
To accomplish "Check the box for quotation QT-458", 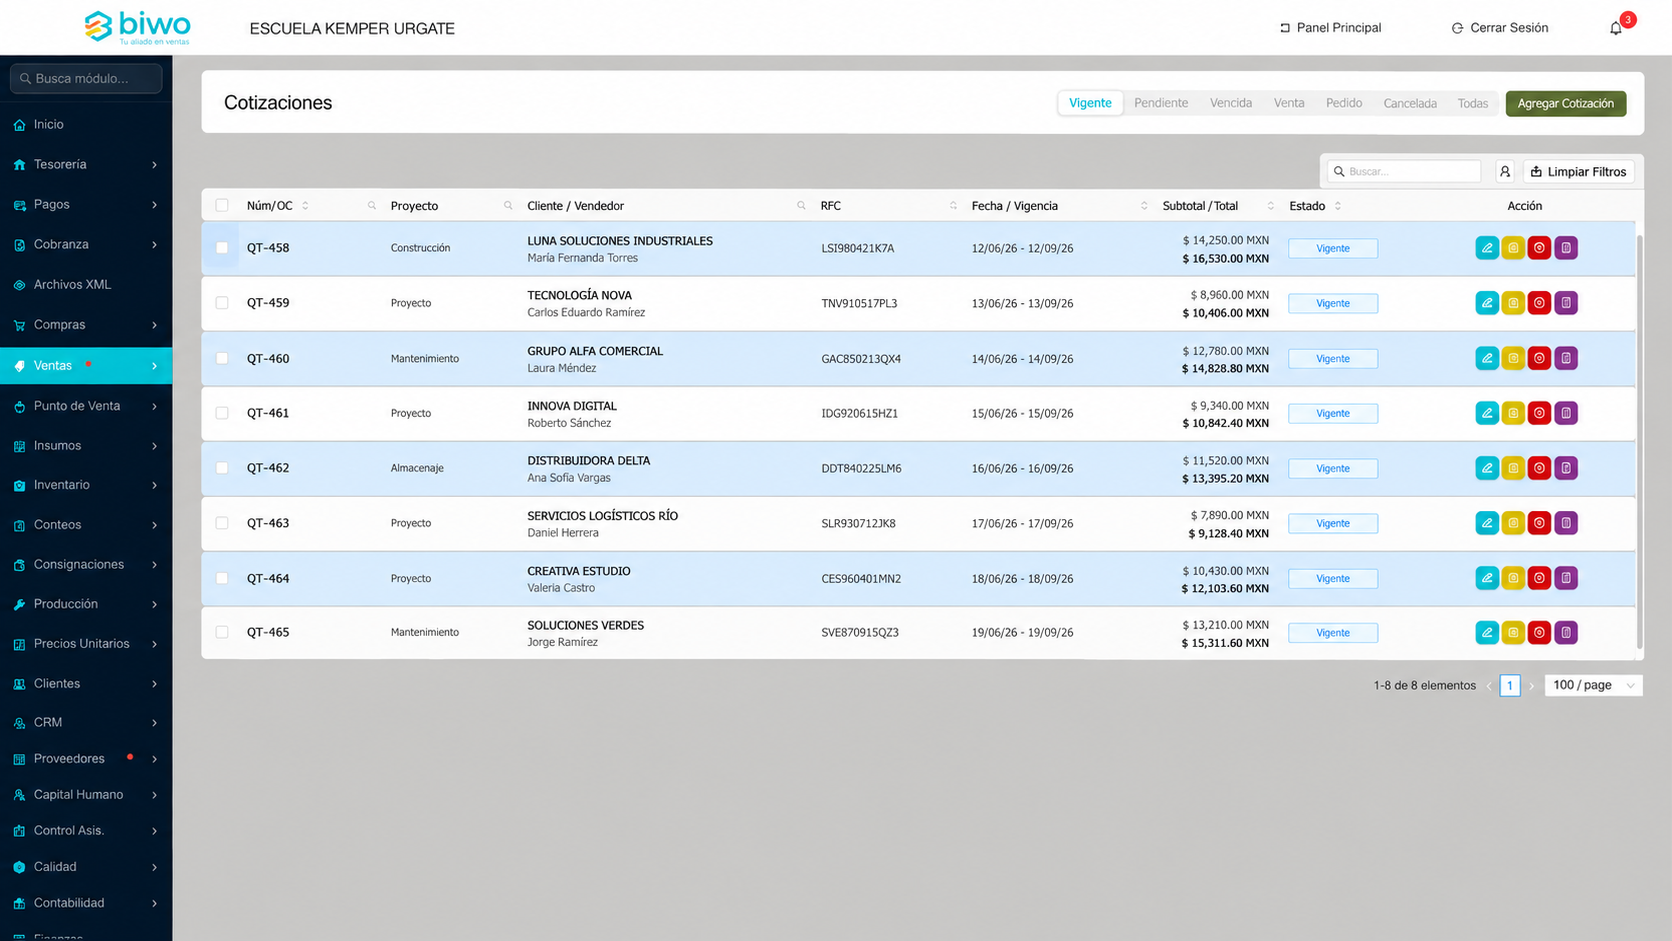I will coord(222,248).
